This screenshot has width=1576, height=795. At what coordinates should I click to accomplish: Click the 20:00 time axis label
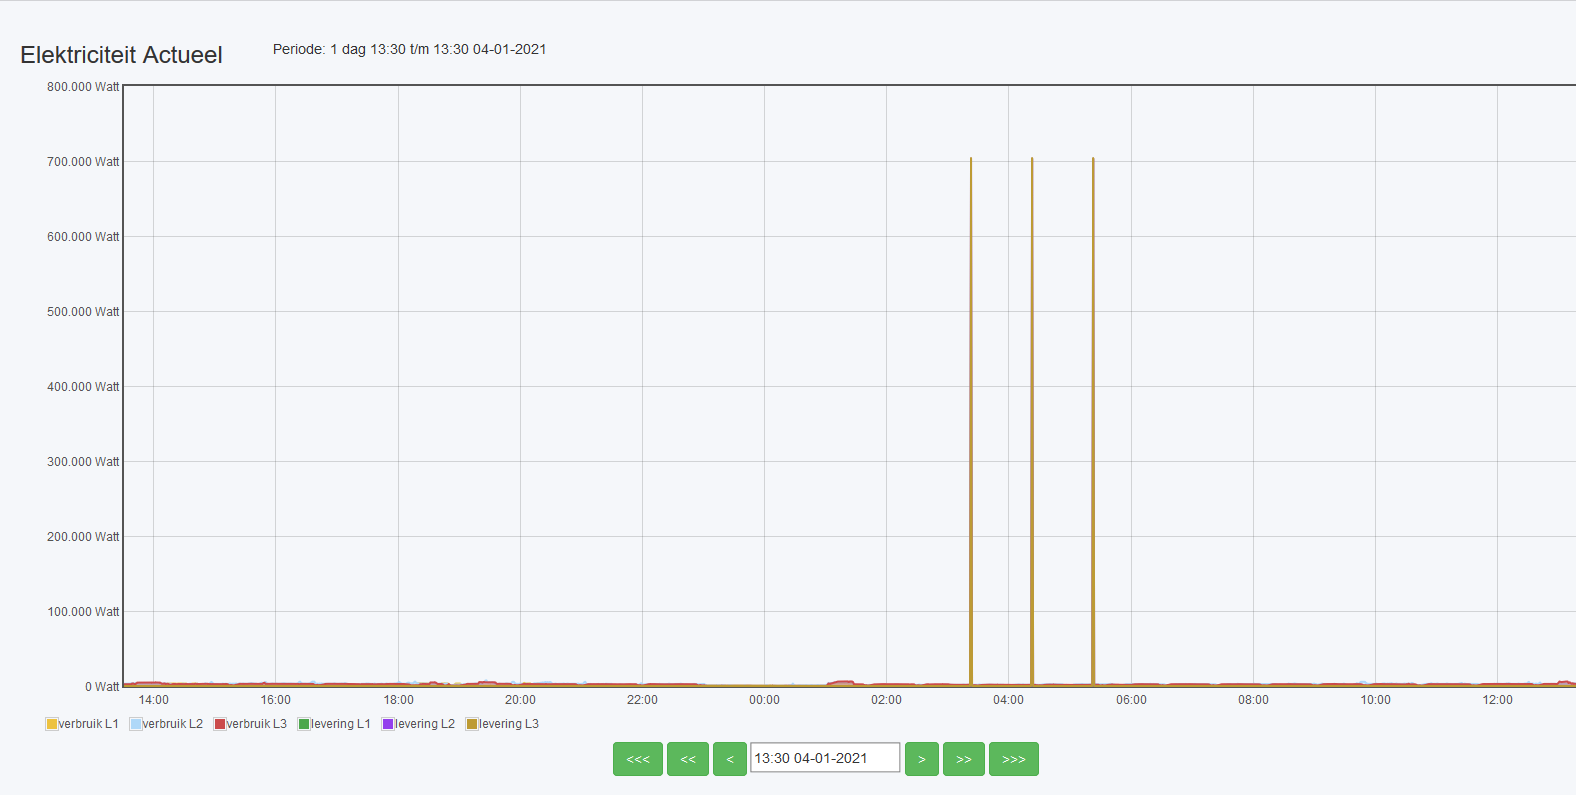pos(520,700)
